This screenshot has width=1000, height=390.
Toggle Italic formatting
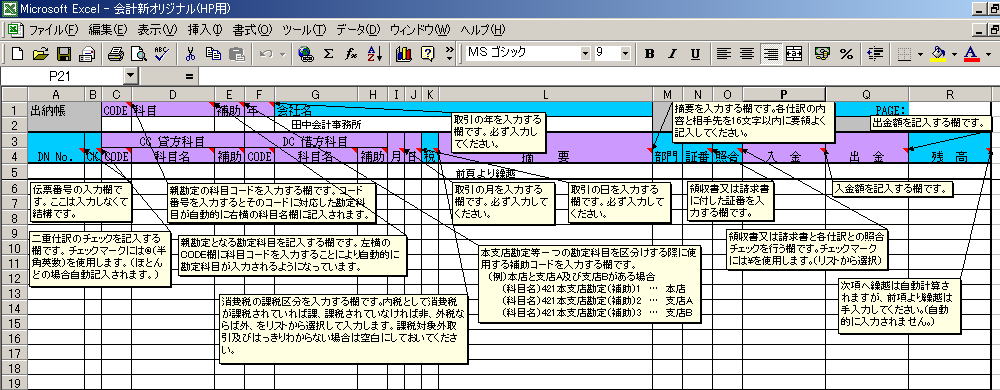tap(672, 54)
